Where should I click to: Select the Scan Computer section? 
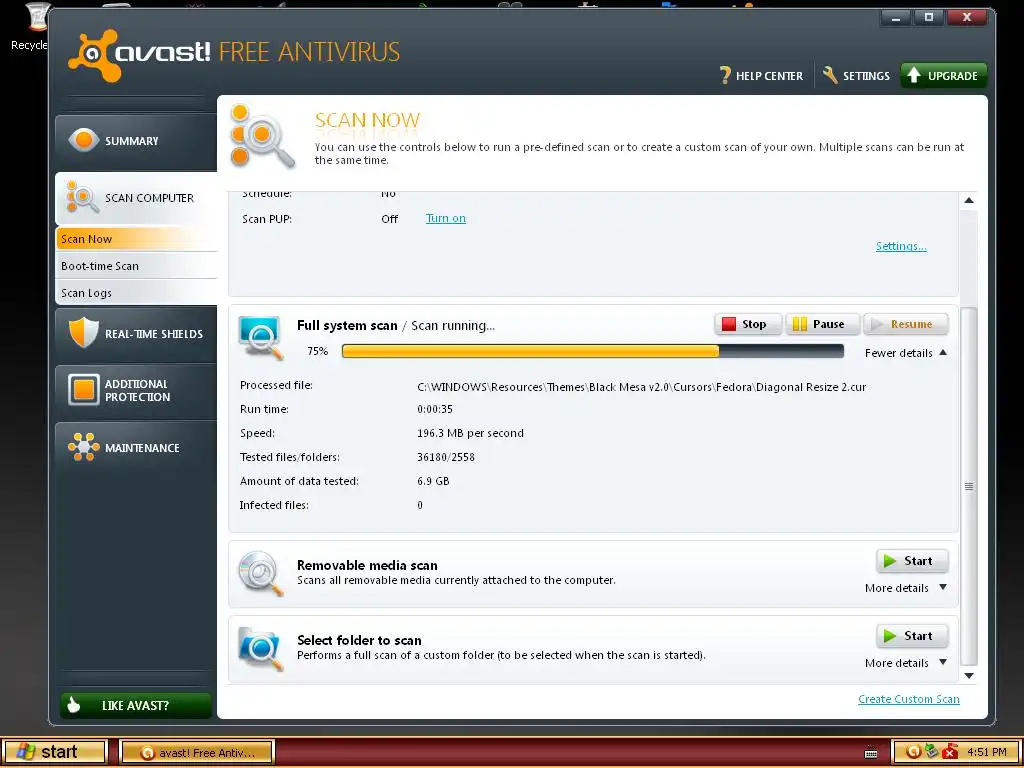click(136, 198)
